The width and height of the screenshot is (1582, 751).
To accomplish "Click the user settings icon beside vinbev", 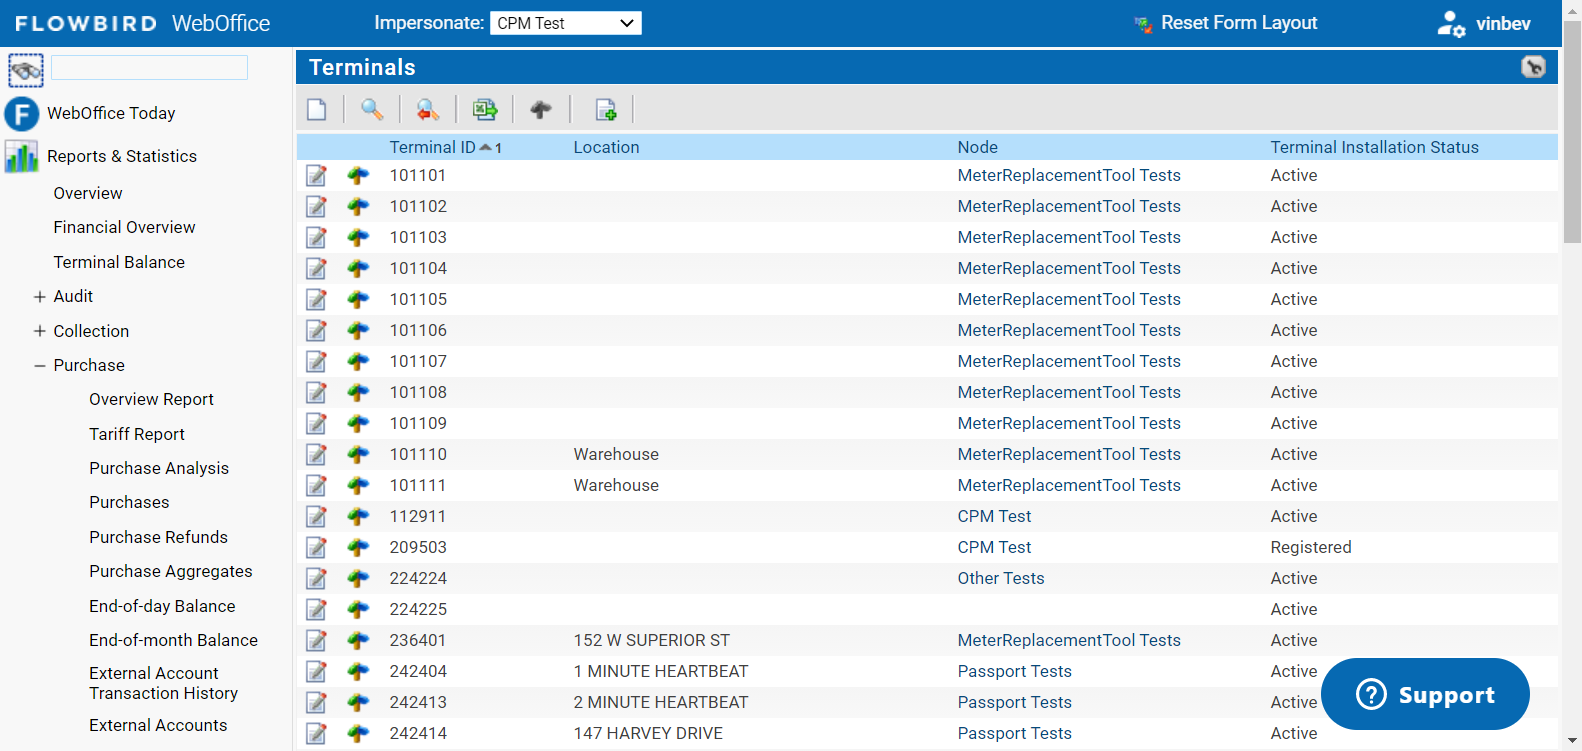I will tap(1451, 23).
